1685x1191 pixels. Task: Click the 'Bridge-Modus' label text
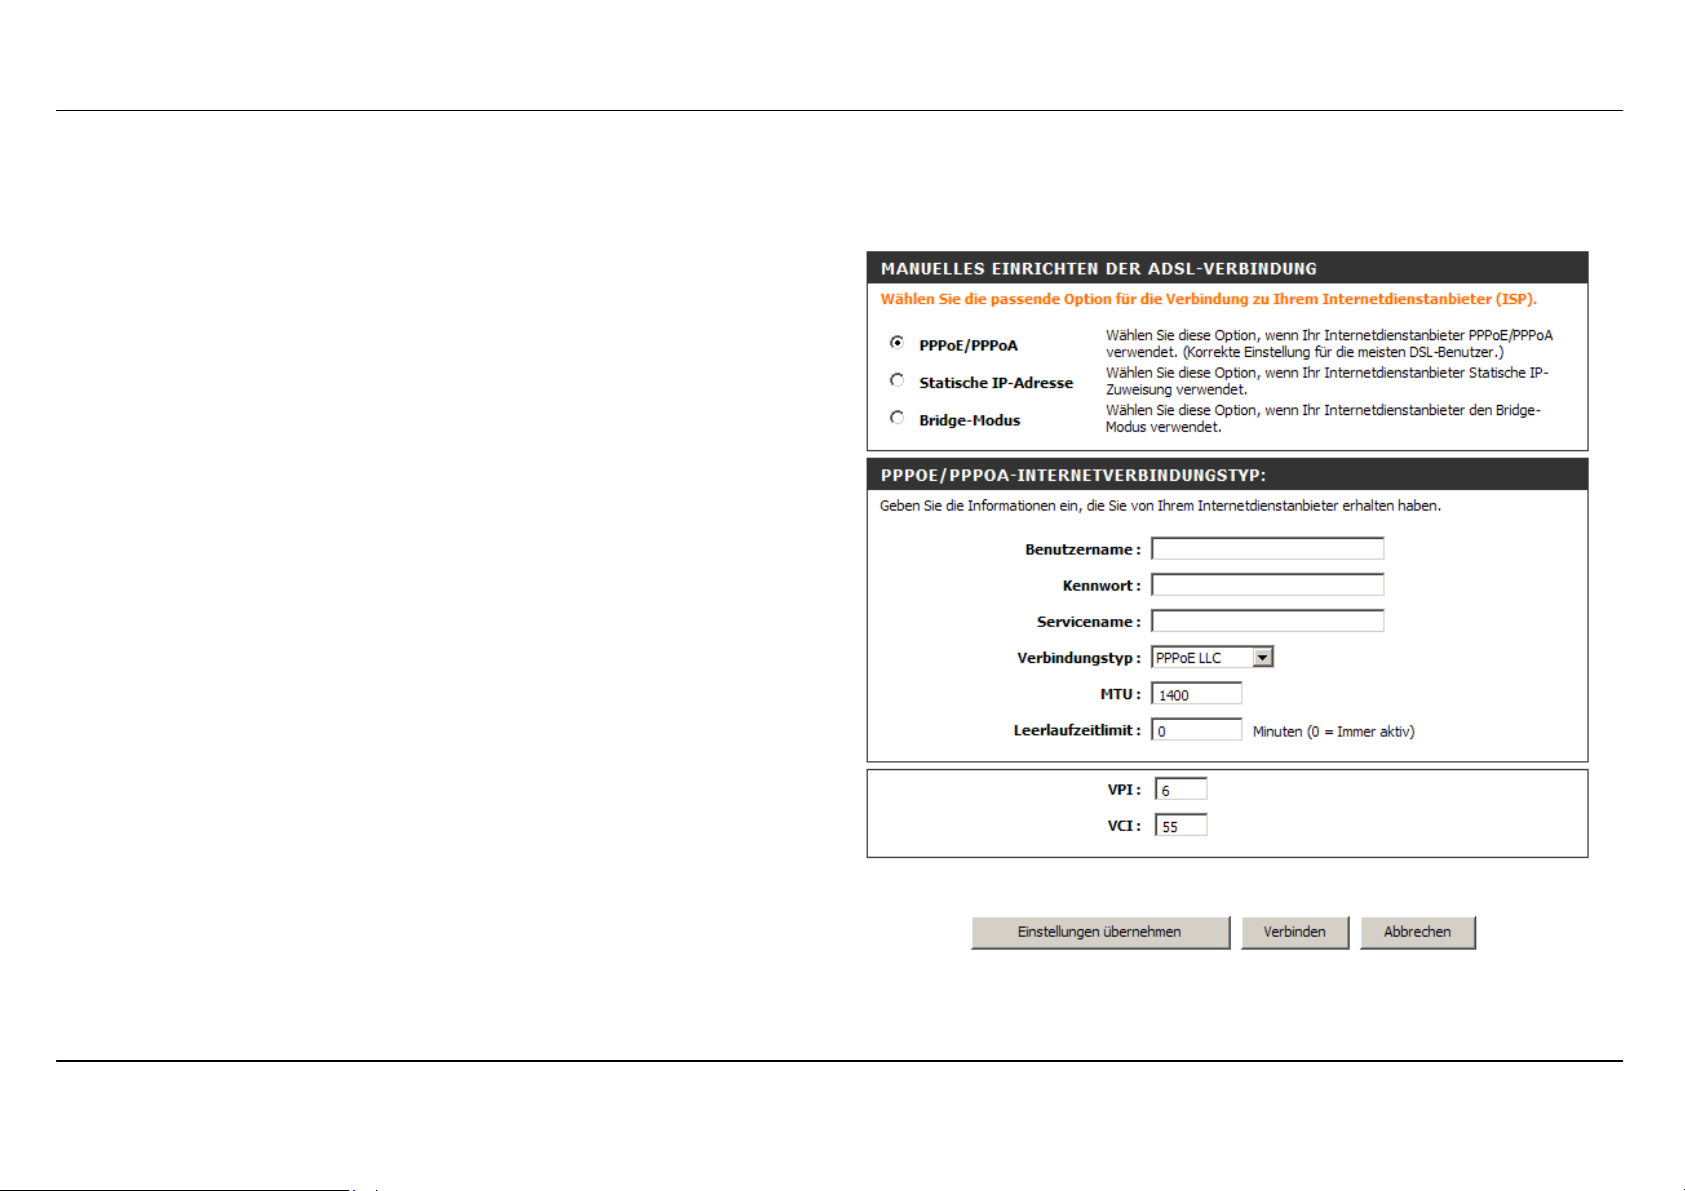point(969,420)
